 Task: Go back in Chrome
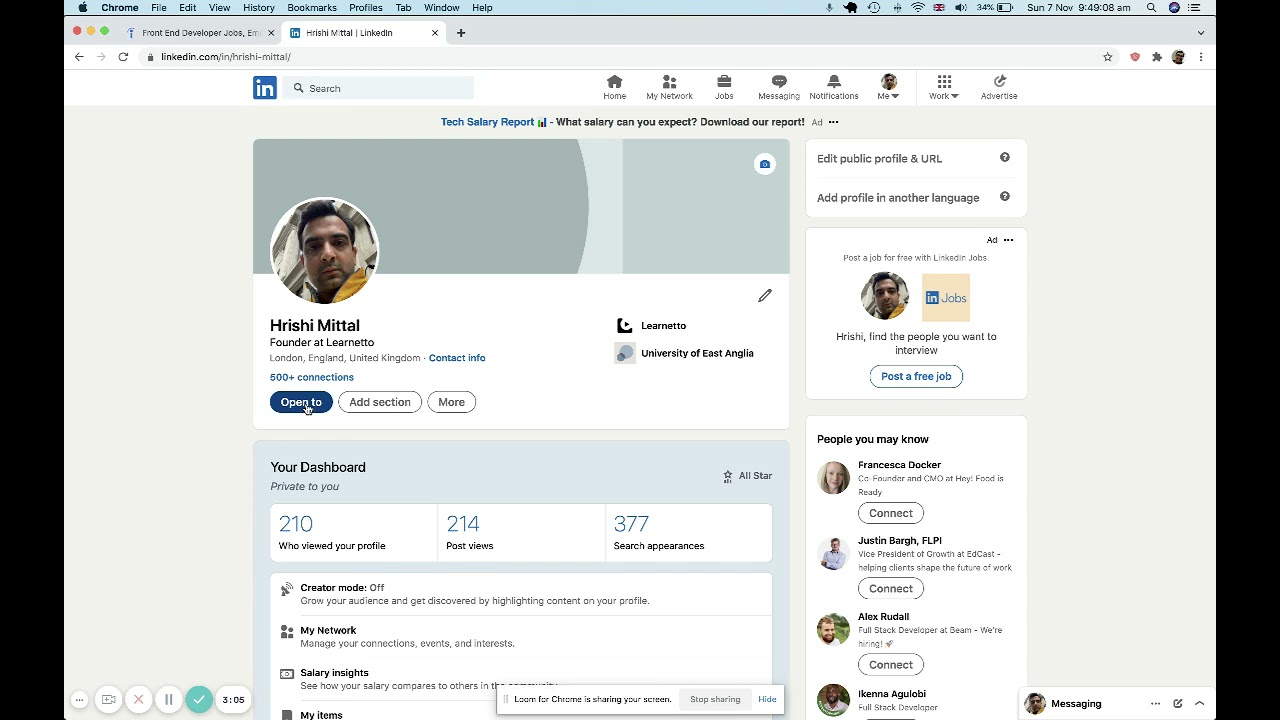tap(79, 57)
